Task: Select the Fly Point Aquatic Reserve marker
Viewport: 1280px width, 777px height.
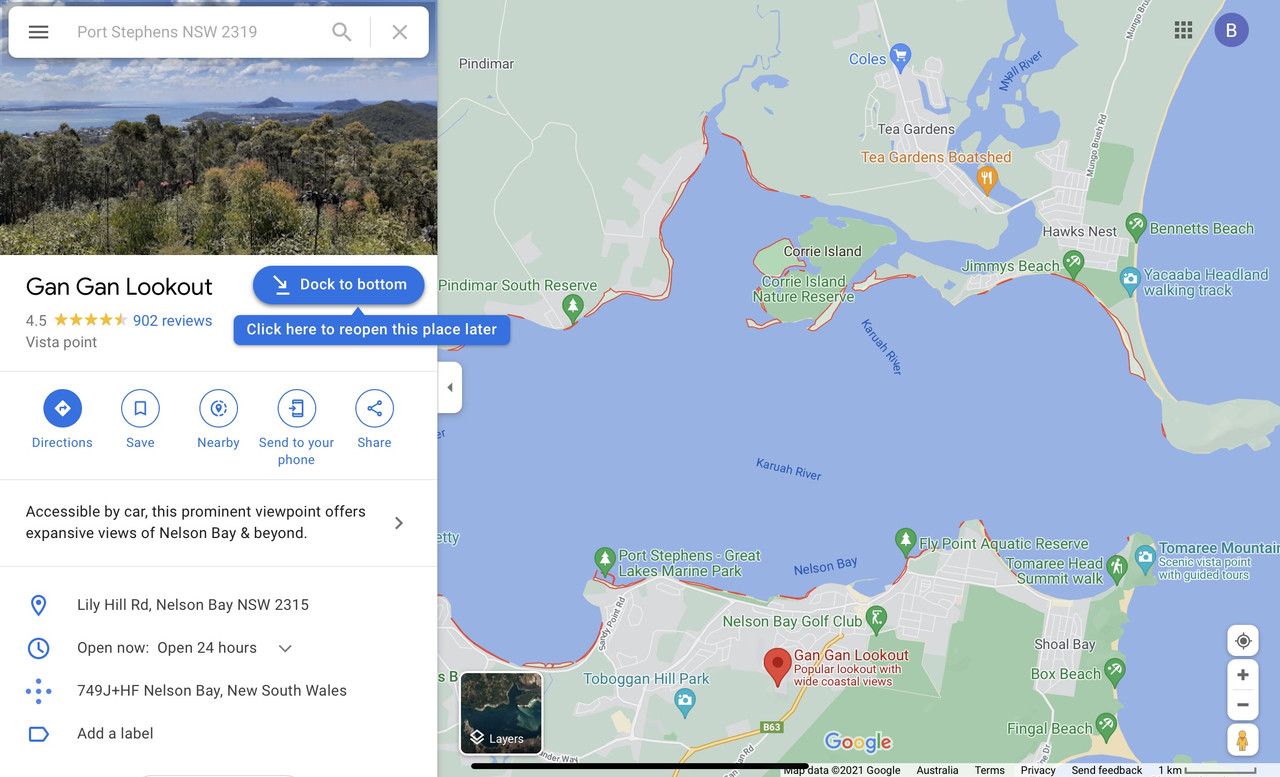Action: [x=905, y=541]
